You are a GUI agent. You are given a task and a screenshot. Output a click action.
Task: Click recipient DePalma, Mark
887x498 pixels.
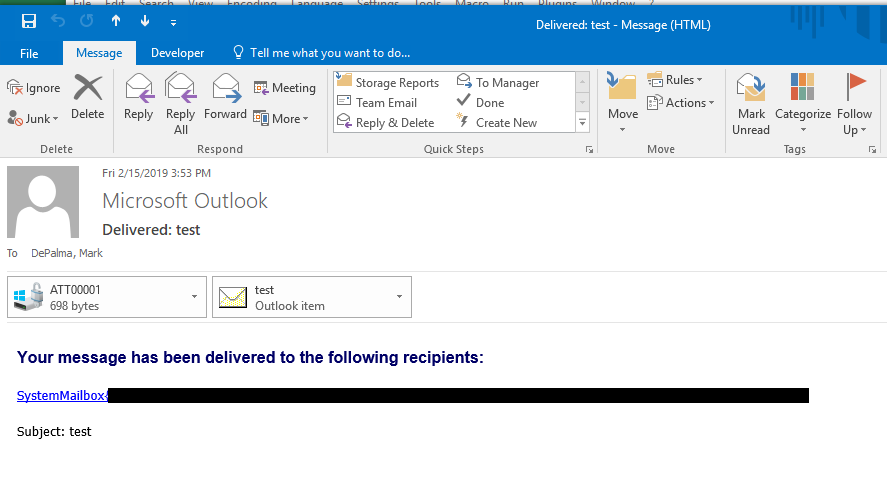tap(67, 253)
